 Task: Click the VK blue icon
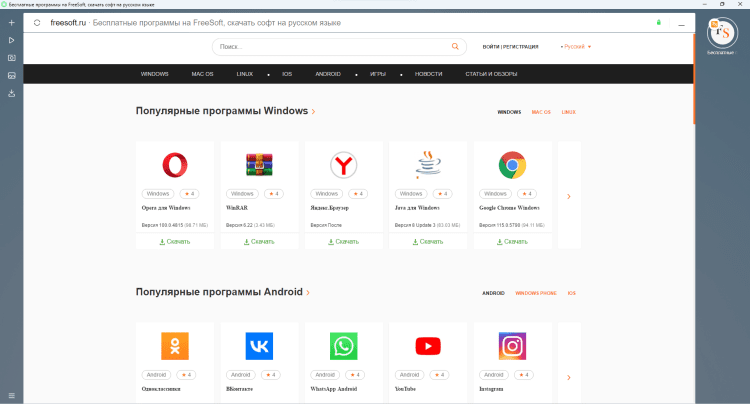pos(259,346)
